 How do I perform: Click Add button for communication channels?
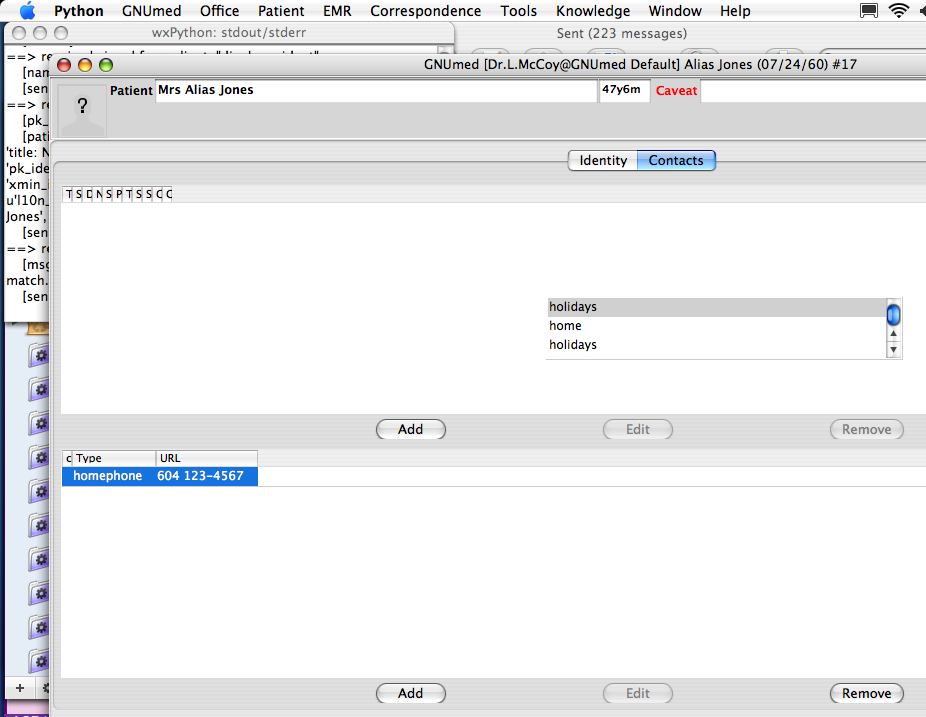pyautogui.click(x=410, y=693)
